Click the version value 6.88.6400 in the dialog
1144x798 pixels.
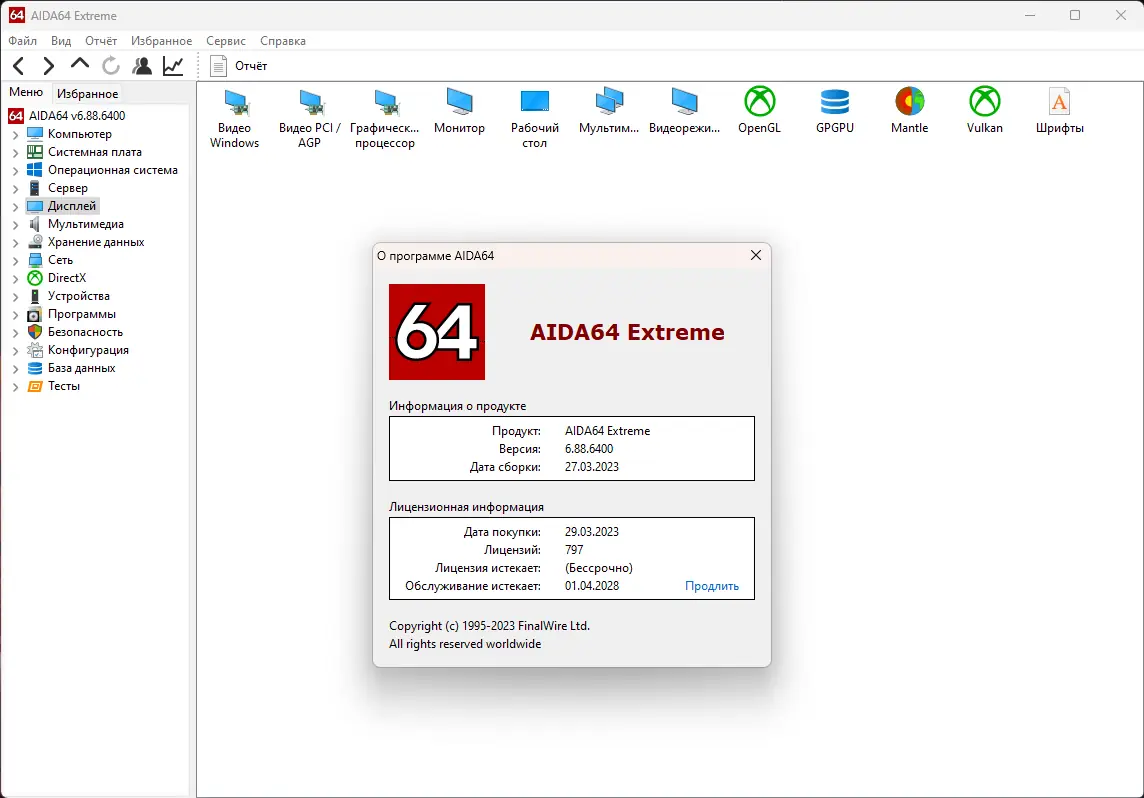(589, 449)
